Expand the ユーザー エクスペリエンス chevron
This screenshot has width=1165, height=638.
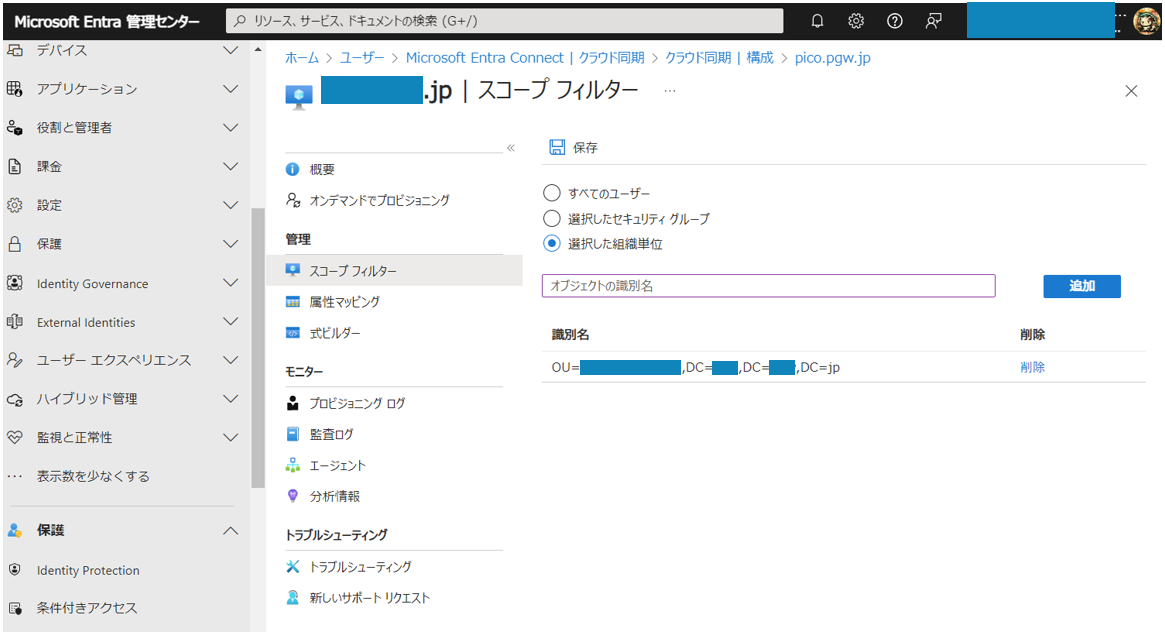(x=231, y=360)
